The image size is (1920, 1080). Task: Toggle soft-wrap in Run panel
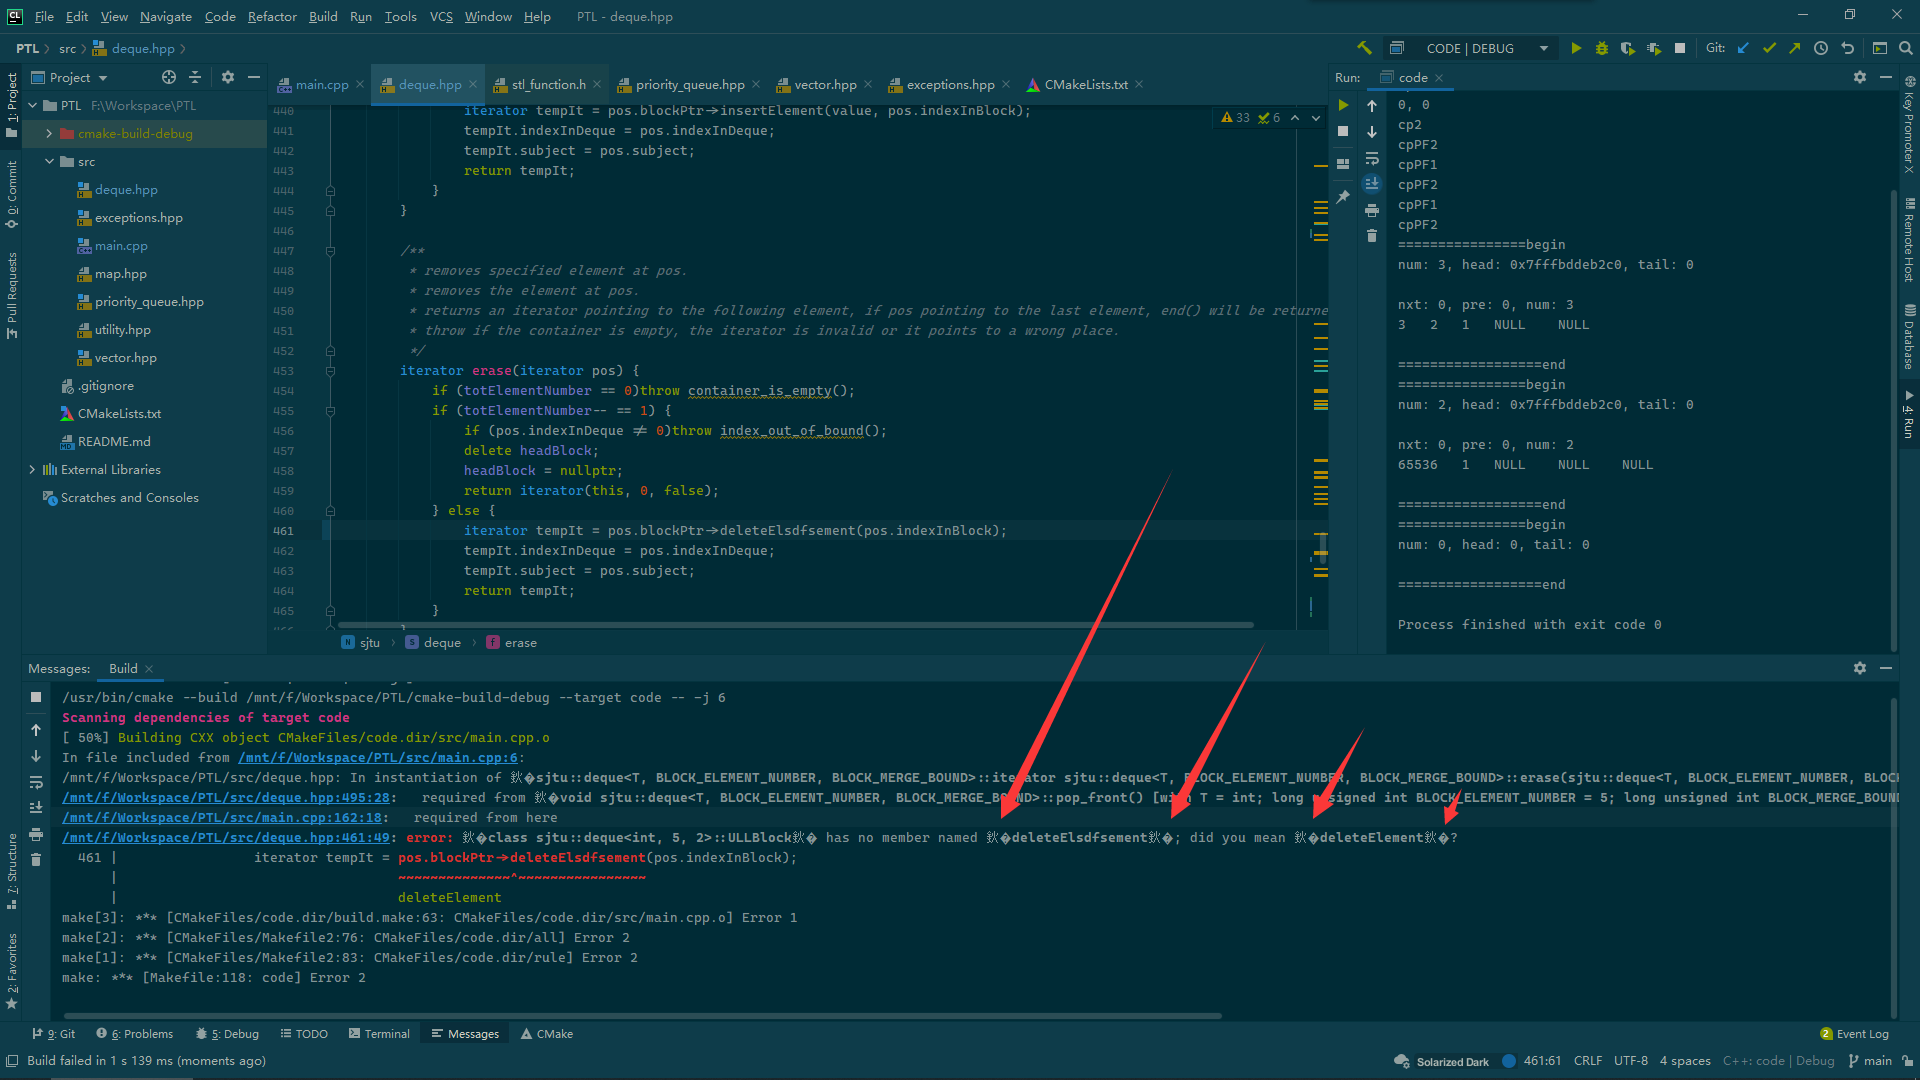point(1372,158)
